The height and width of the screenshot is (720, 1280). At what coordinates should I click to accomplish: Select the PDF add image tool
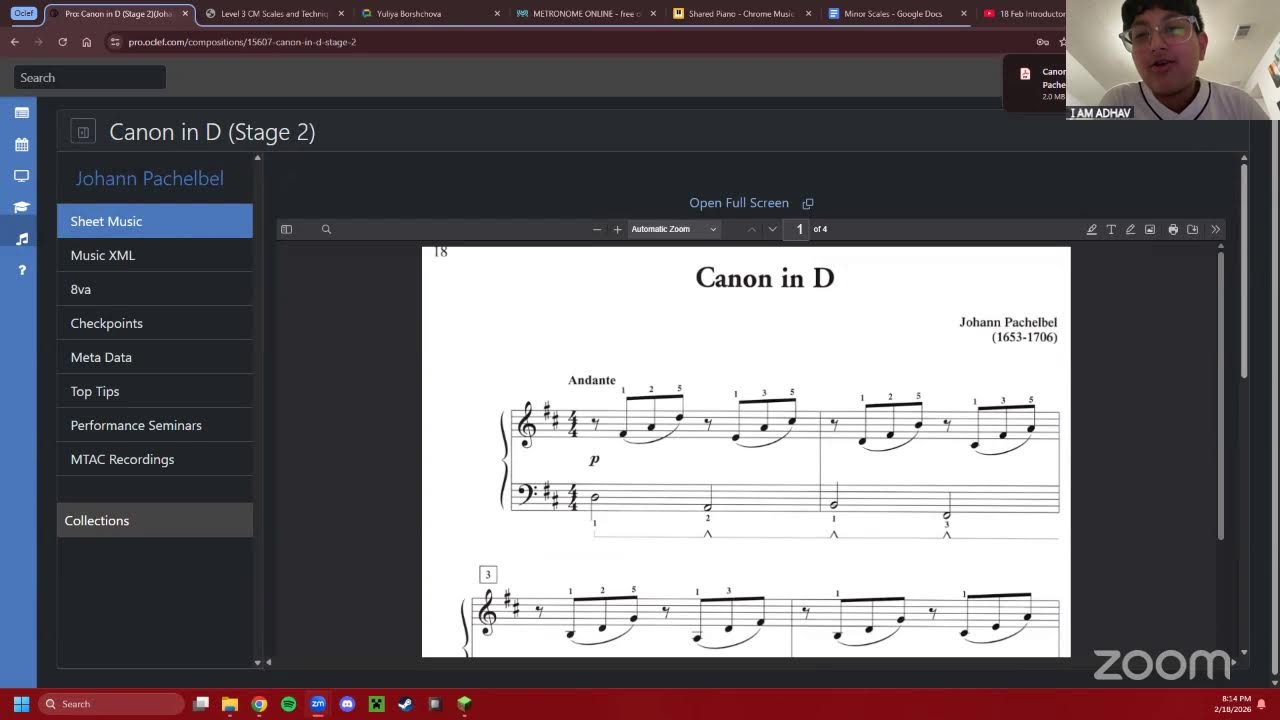click(x=1150, y=229)
